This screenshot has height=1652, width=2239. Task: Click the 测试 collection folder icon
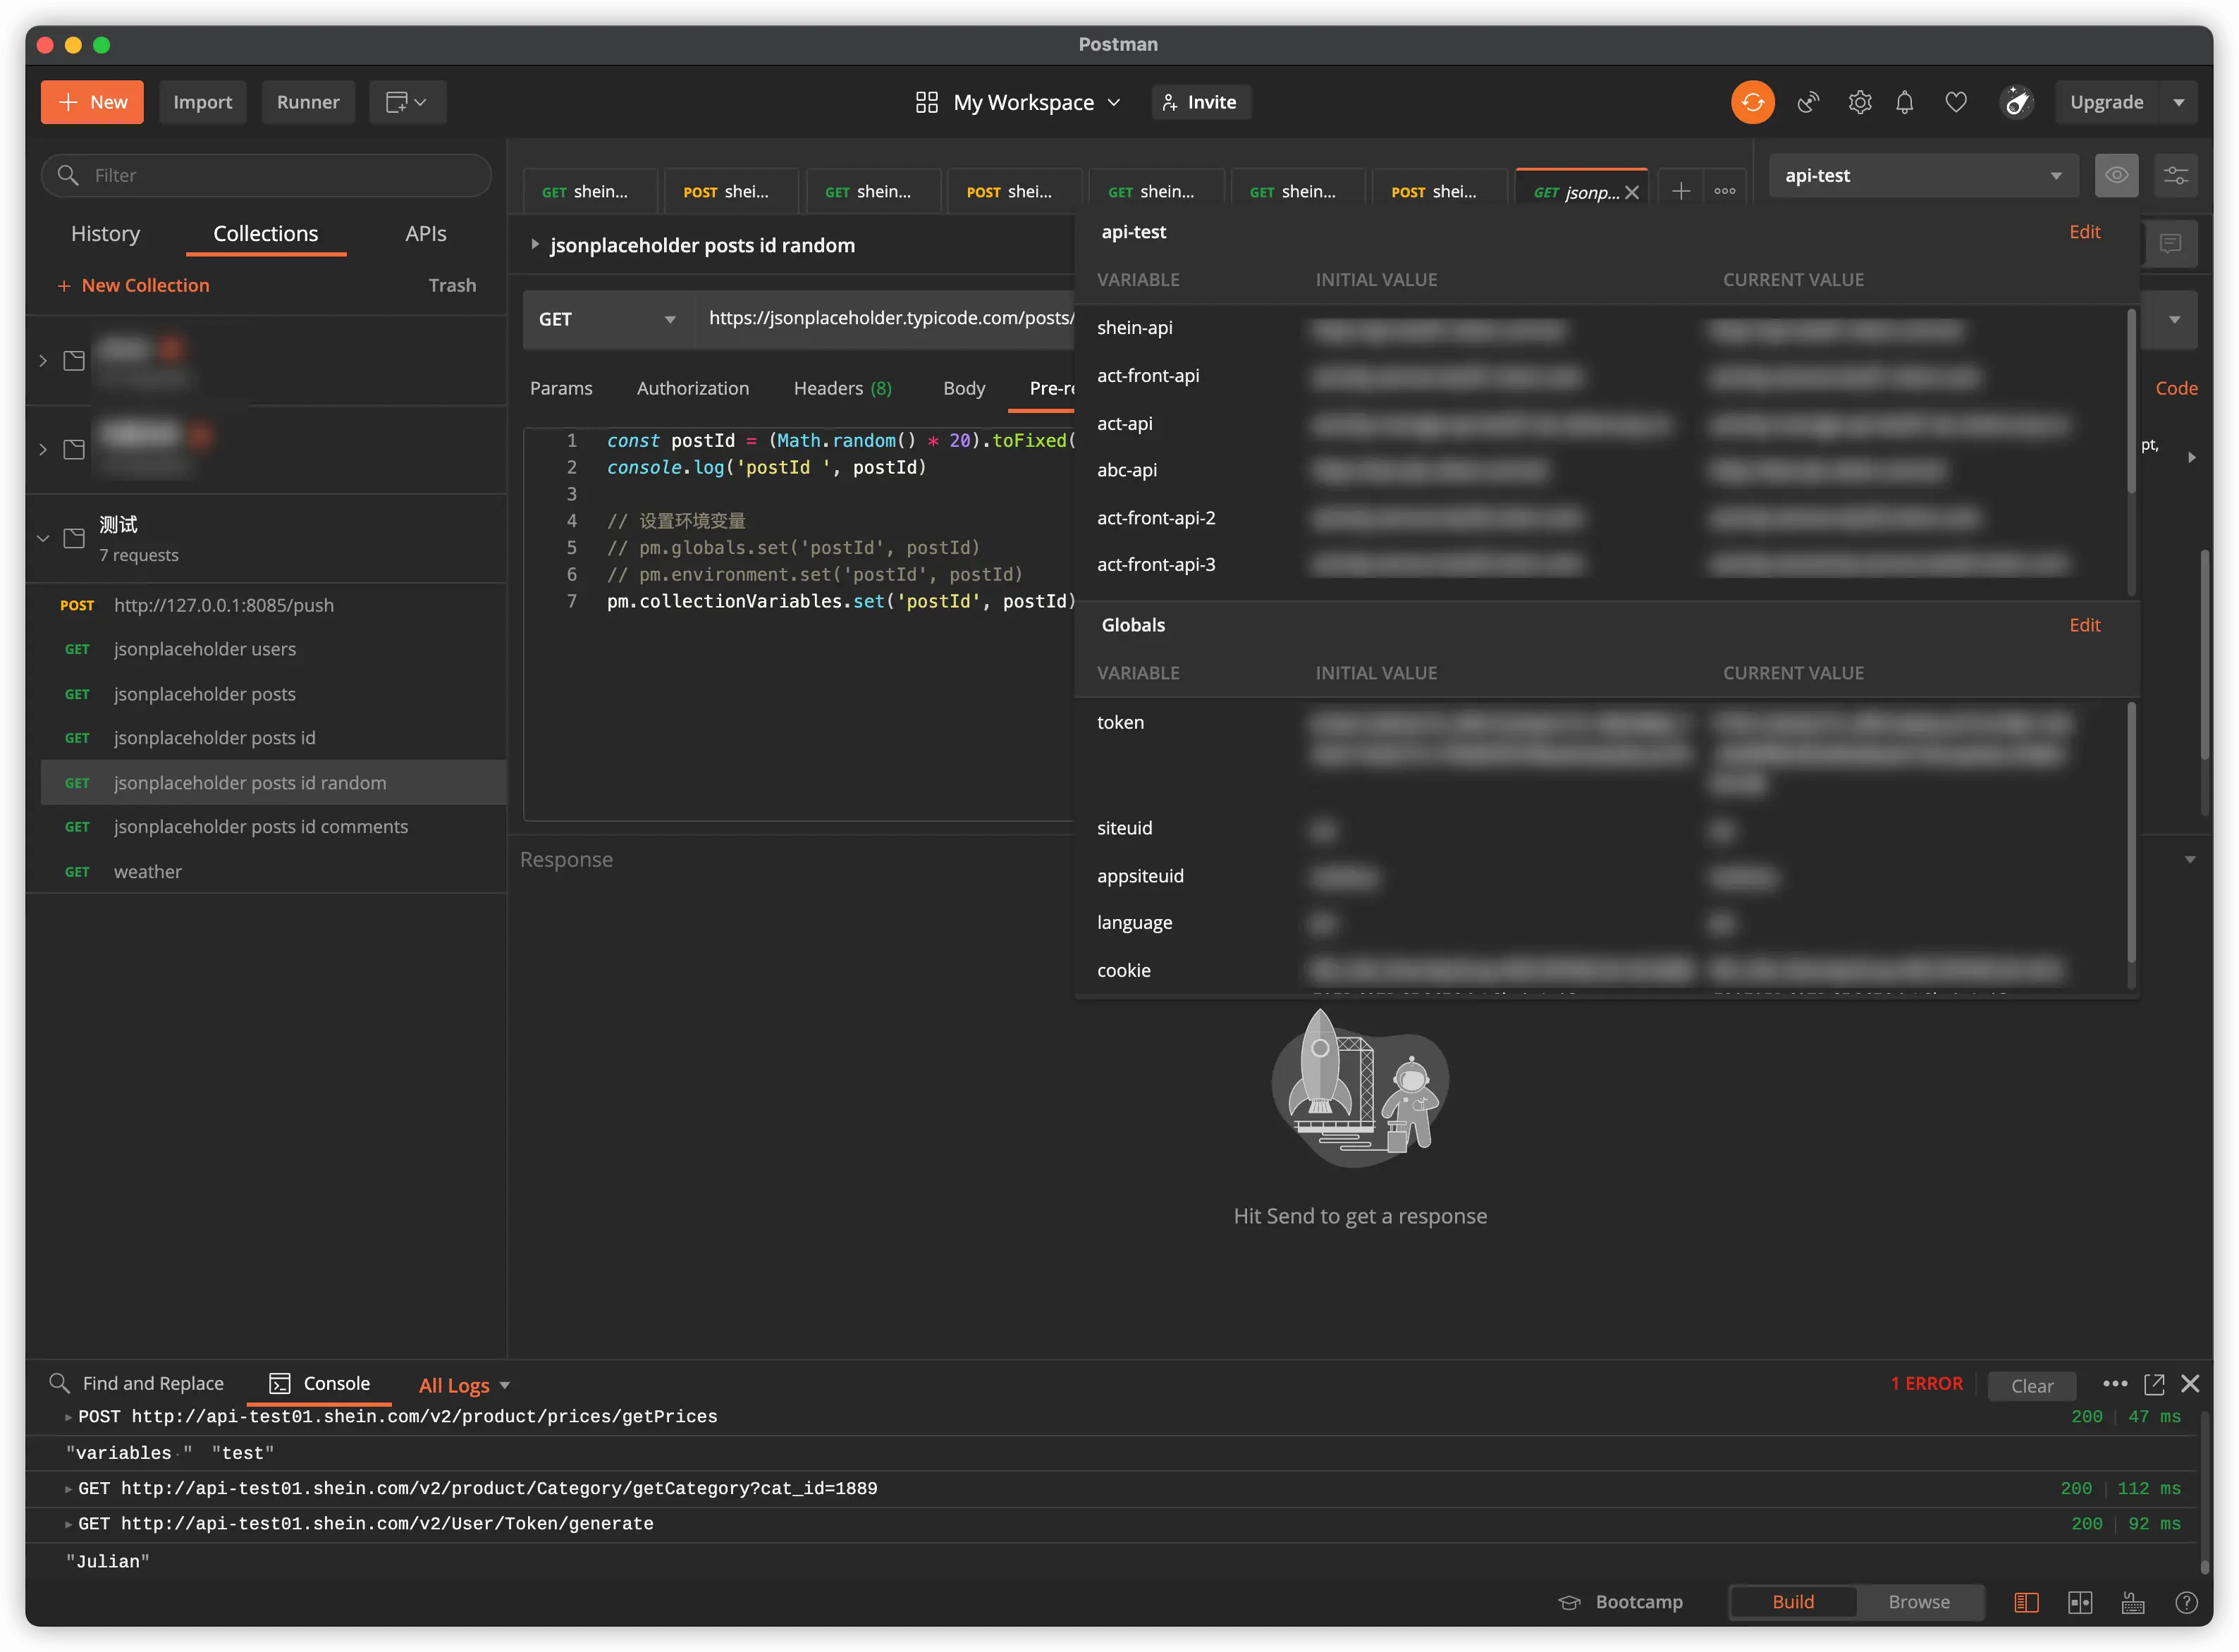[x=74, y=538]
